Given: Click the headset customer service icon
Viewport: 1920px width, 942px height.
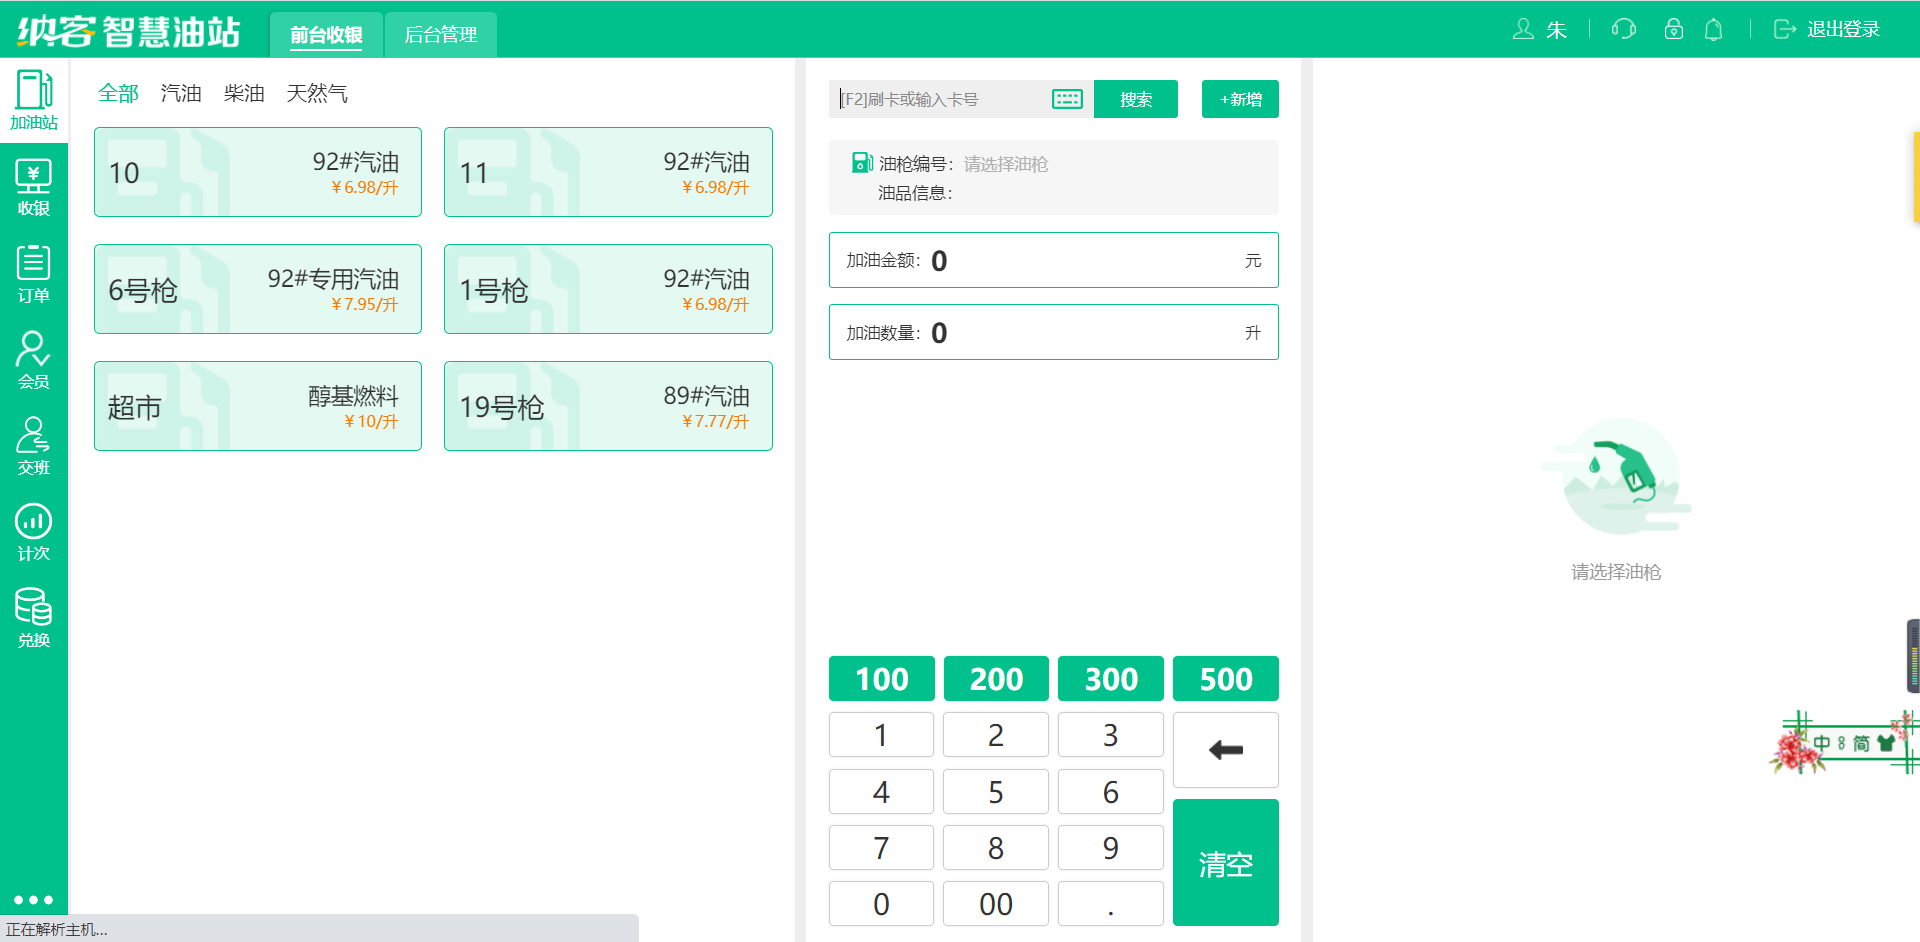Looking at the screenshot, I should click(1623, 29).
